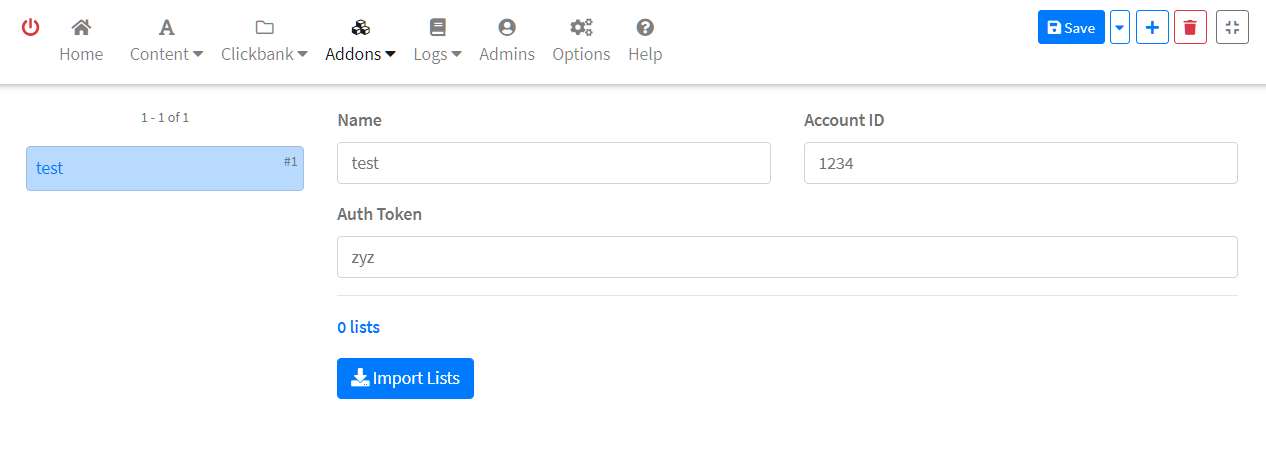Click the collapse fullscreen icon button
1266x463 pixels.
1232,28
